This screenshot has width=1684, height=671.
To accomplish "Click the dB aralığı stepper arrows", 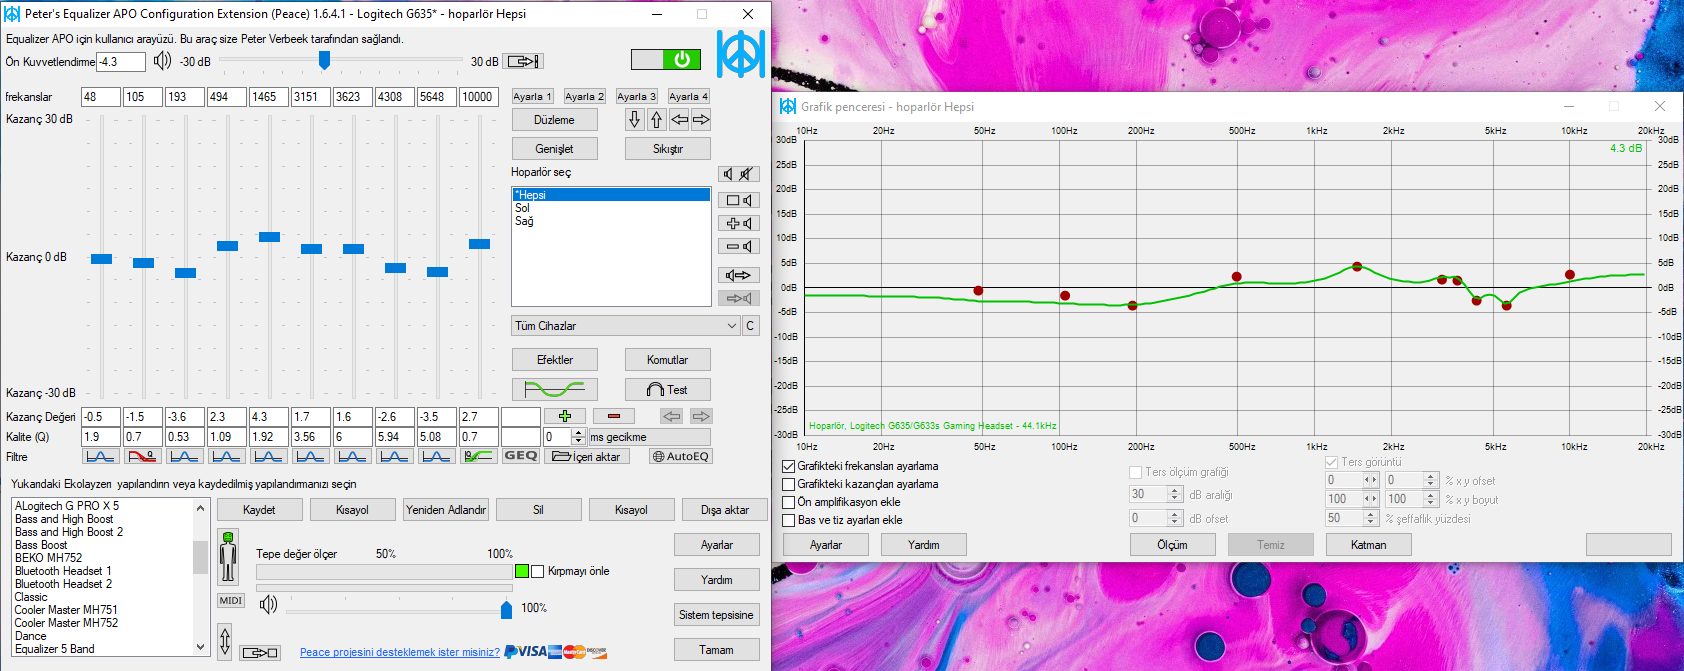I will point(1175,494).
